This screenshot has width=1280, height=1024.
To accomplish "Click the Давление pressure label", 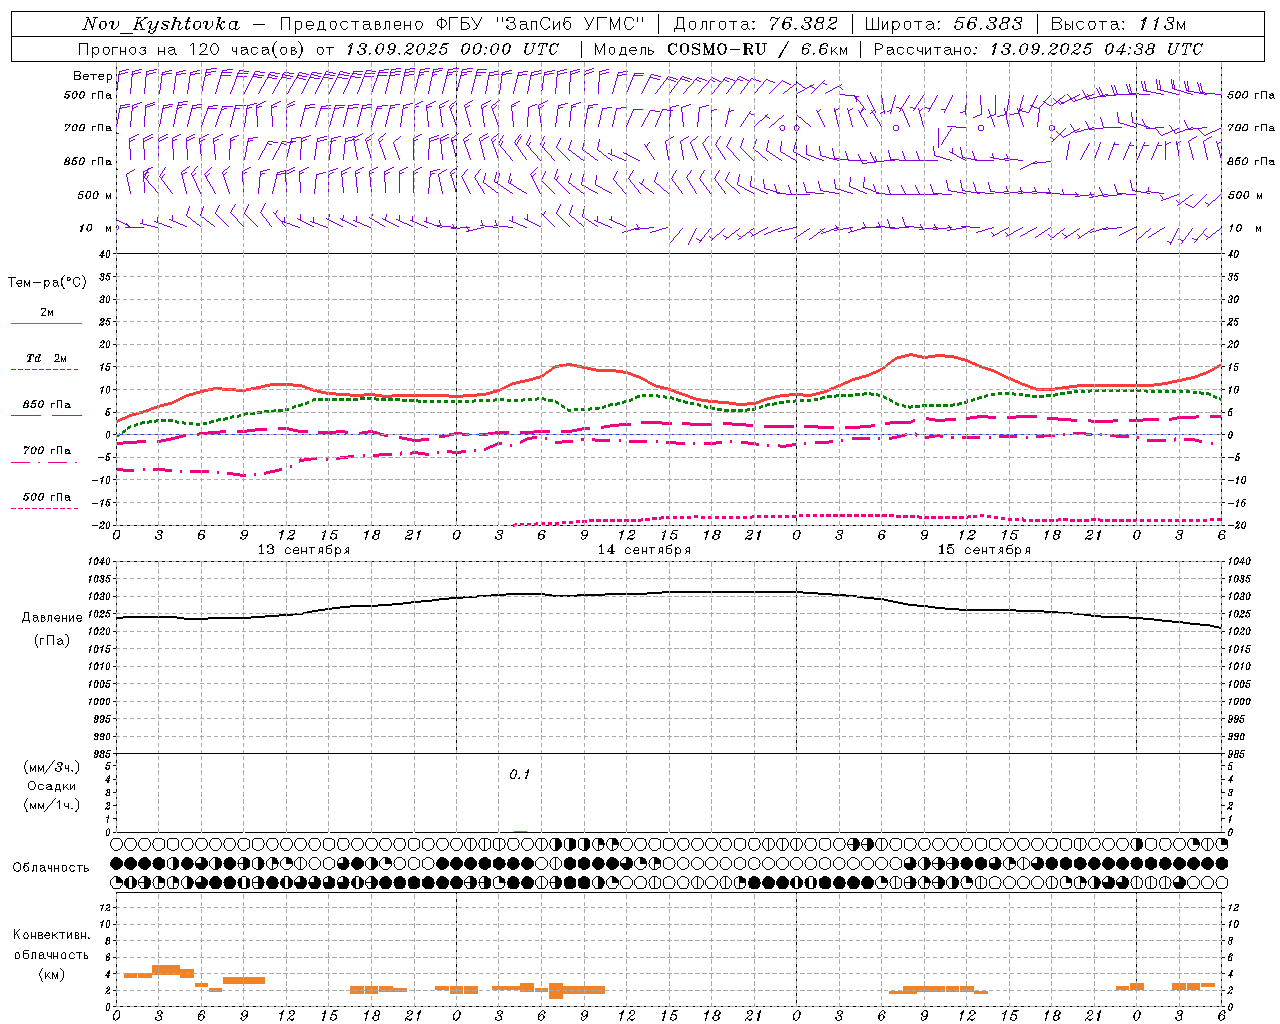I will (52, 618).
